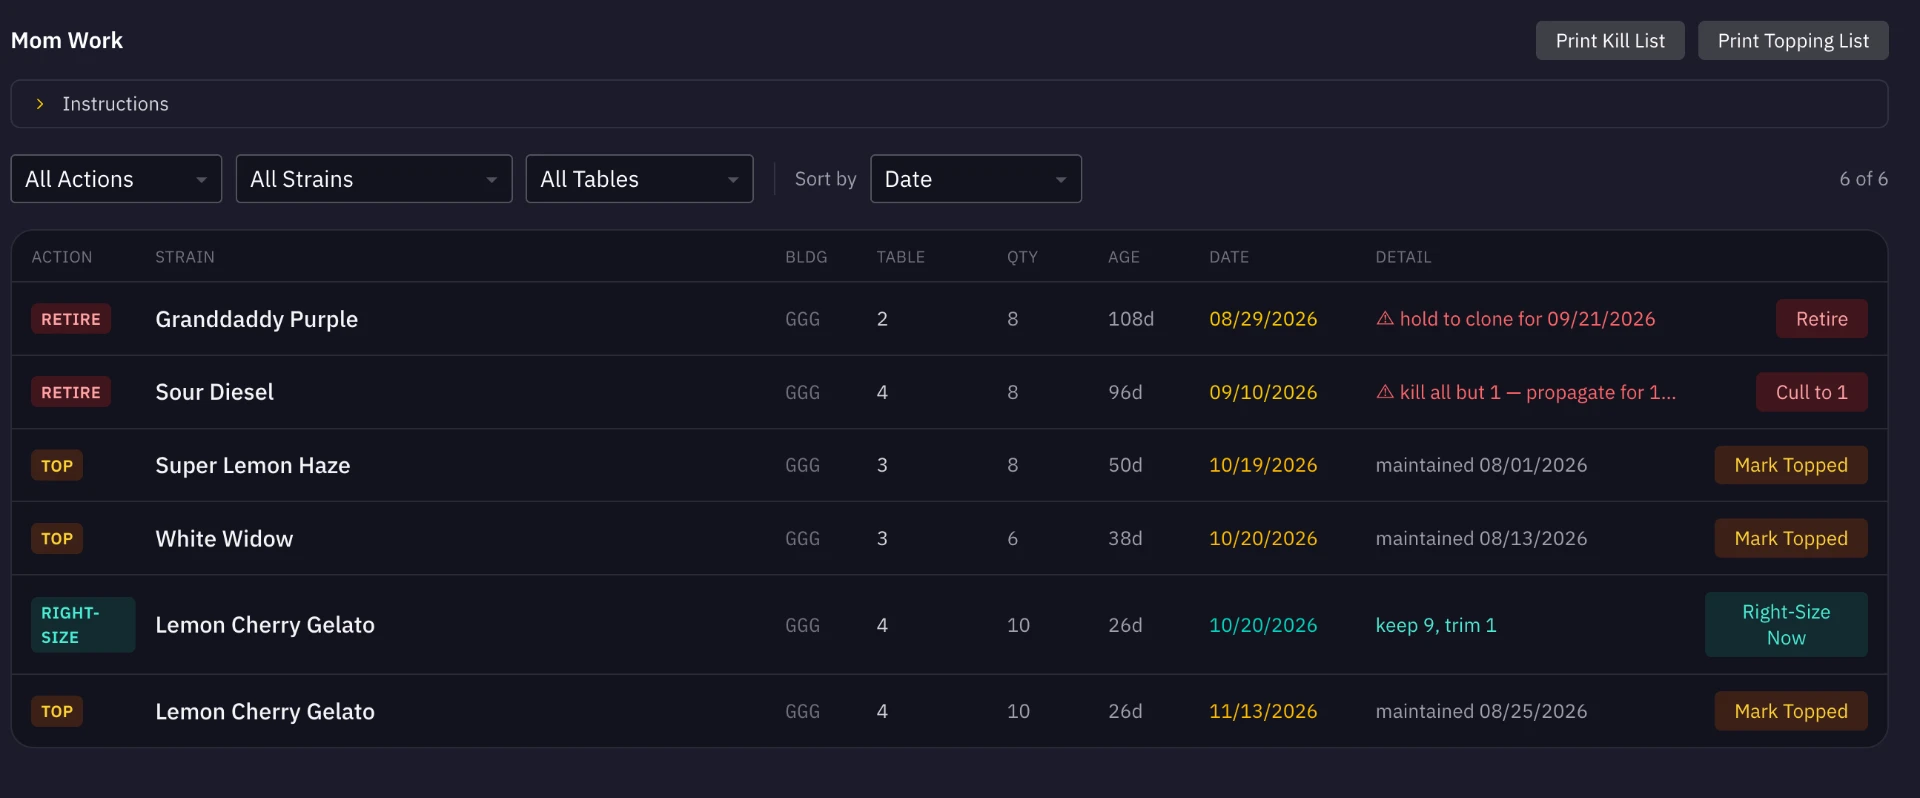
Task: Click the warning icon in Sour Diesel detail
Action: [1385, 392]
